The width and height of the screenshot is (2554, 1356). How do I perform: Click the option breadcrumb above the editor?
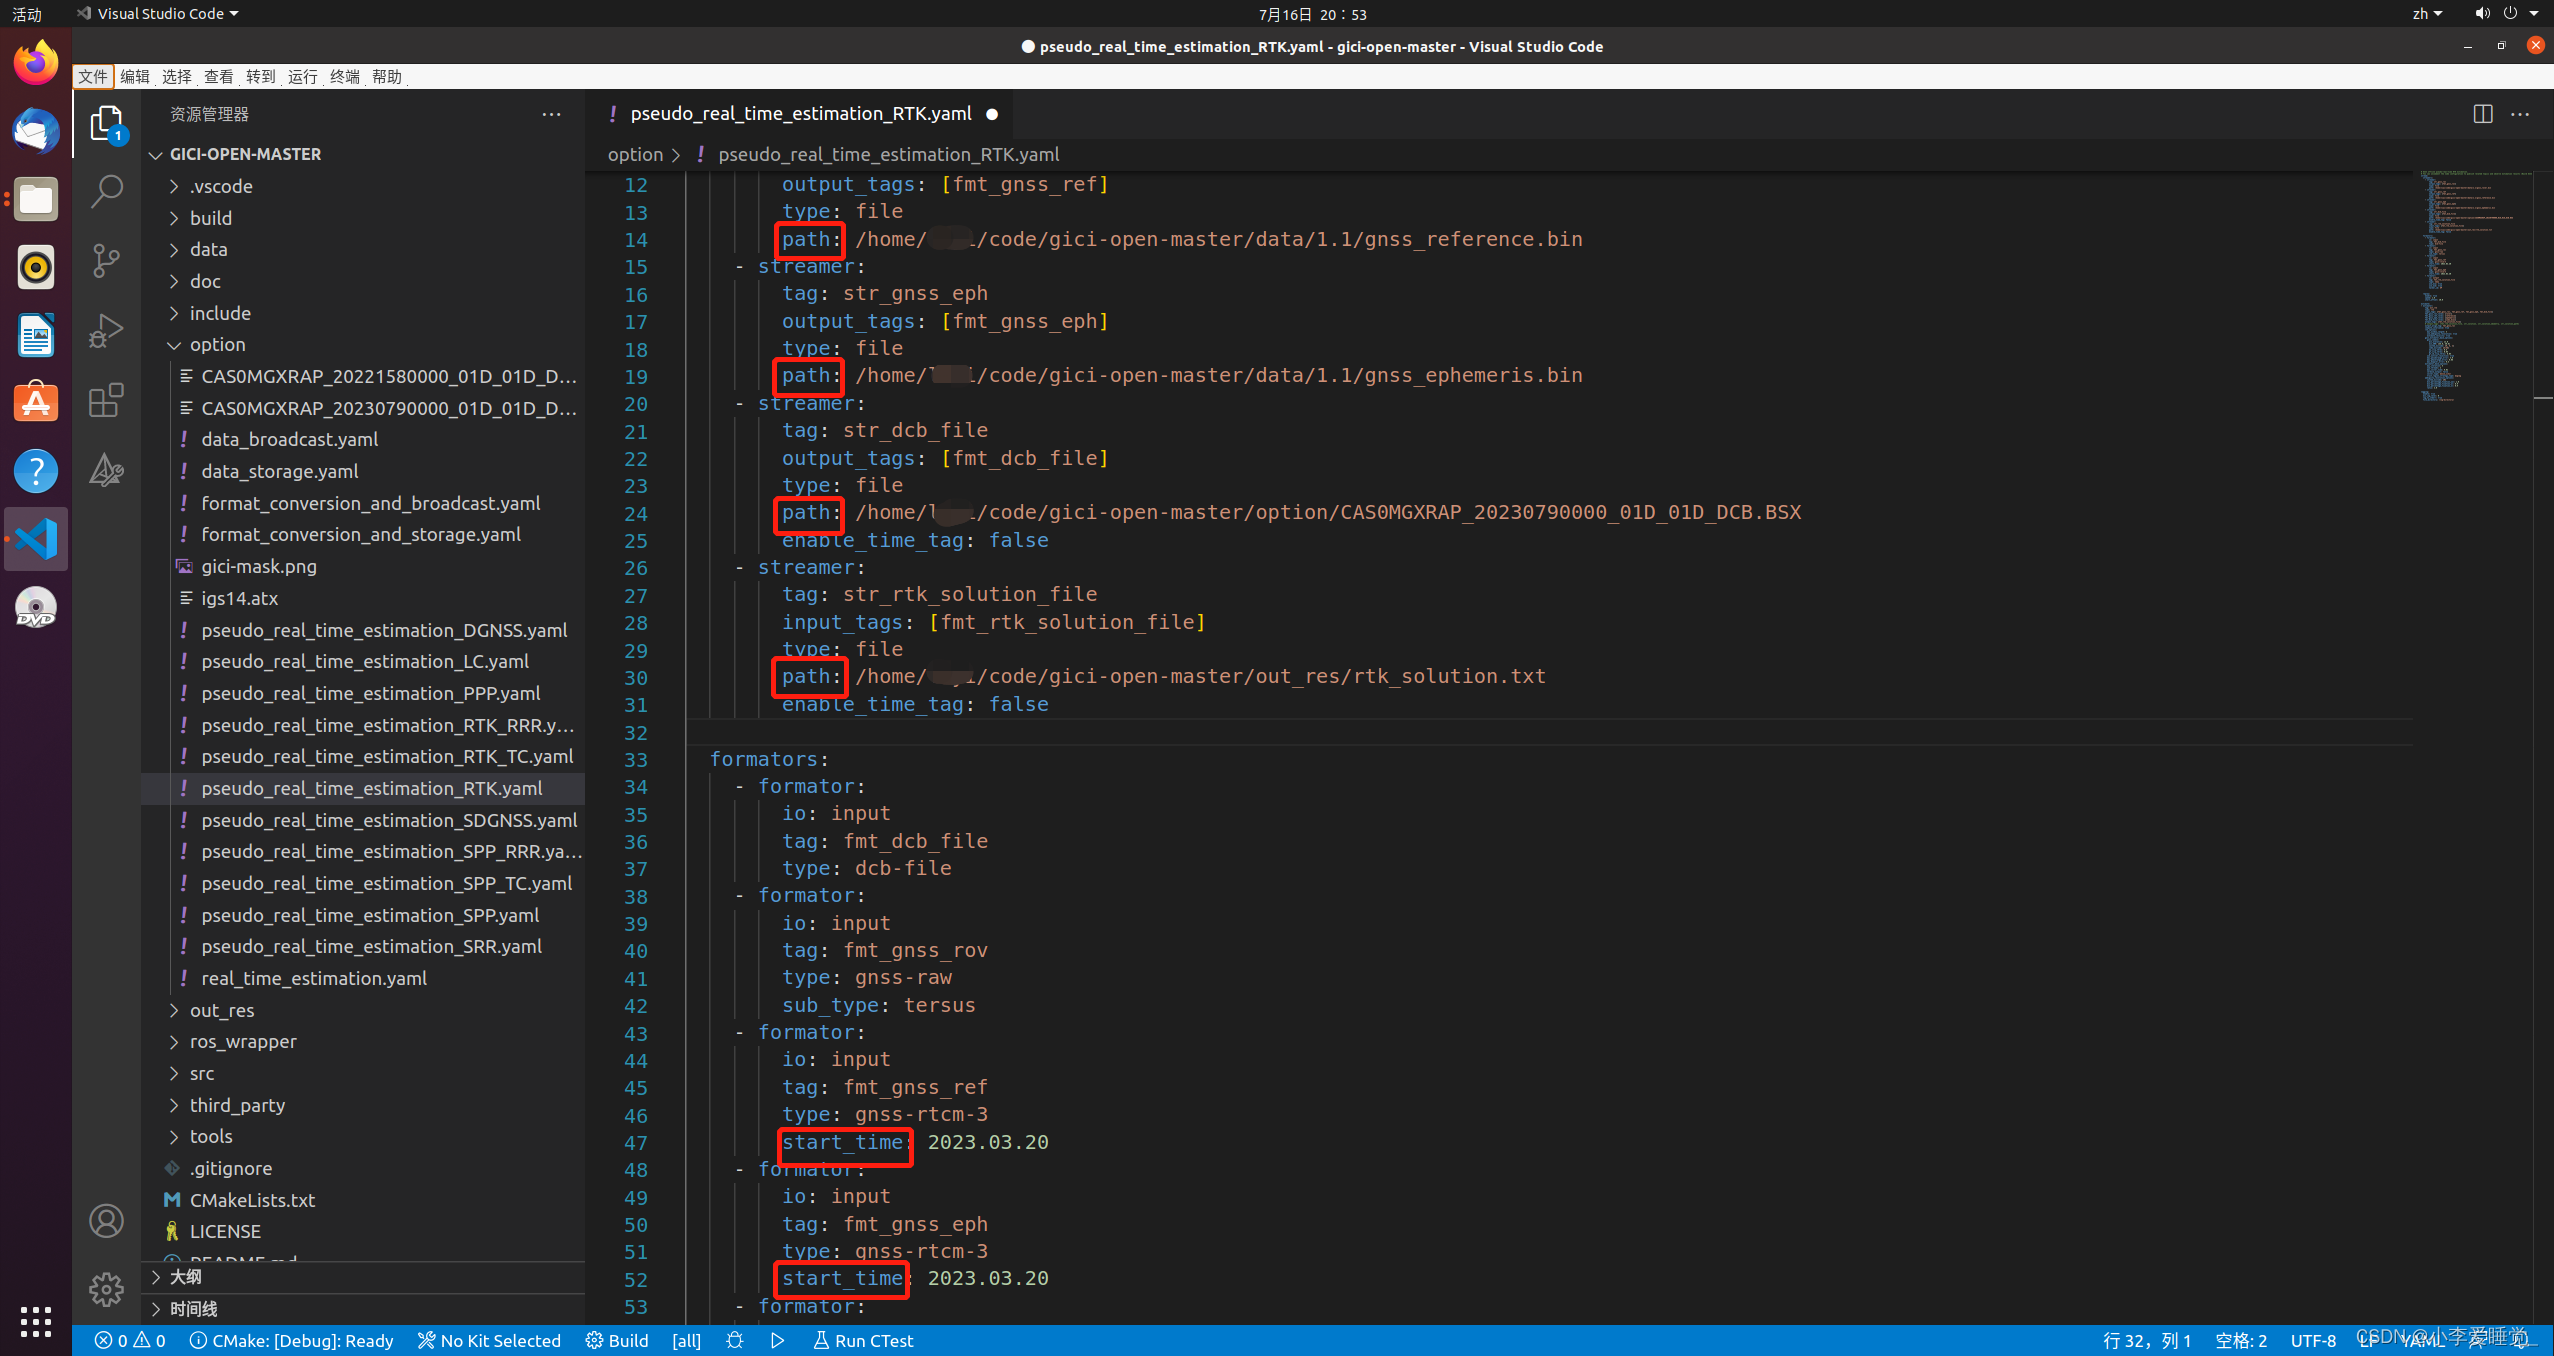[x=633, y=154]
